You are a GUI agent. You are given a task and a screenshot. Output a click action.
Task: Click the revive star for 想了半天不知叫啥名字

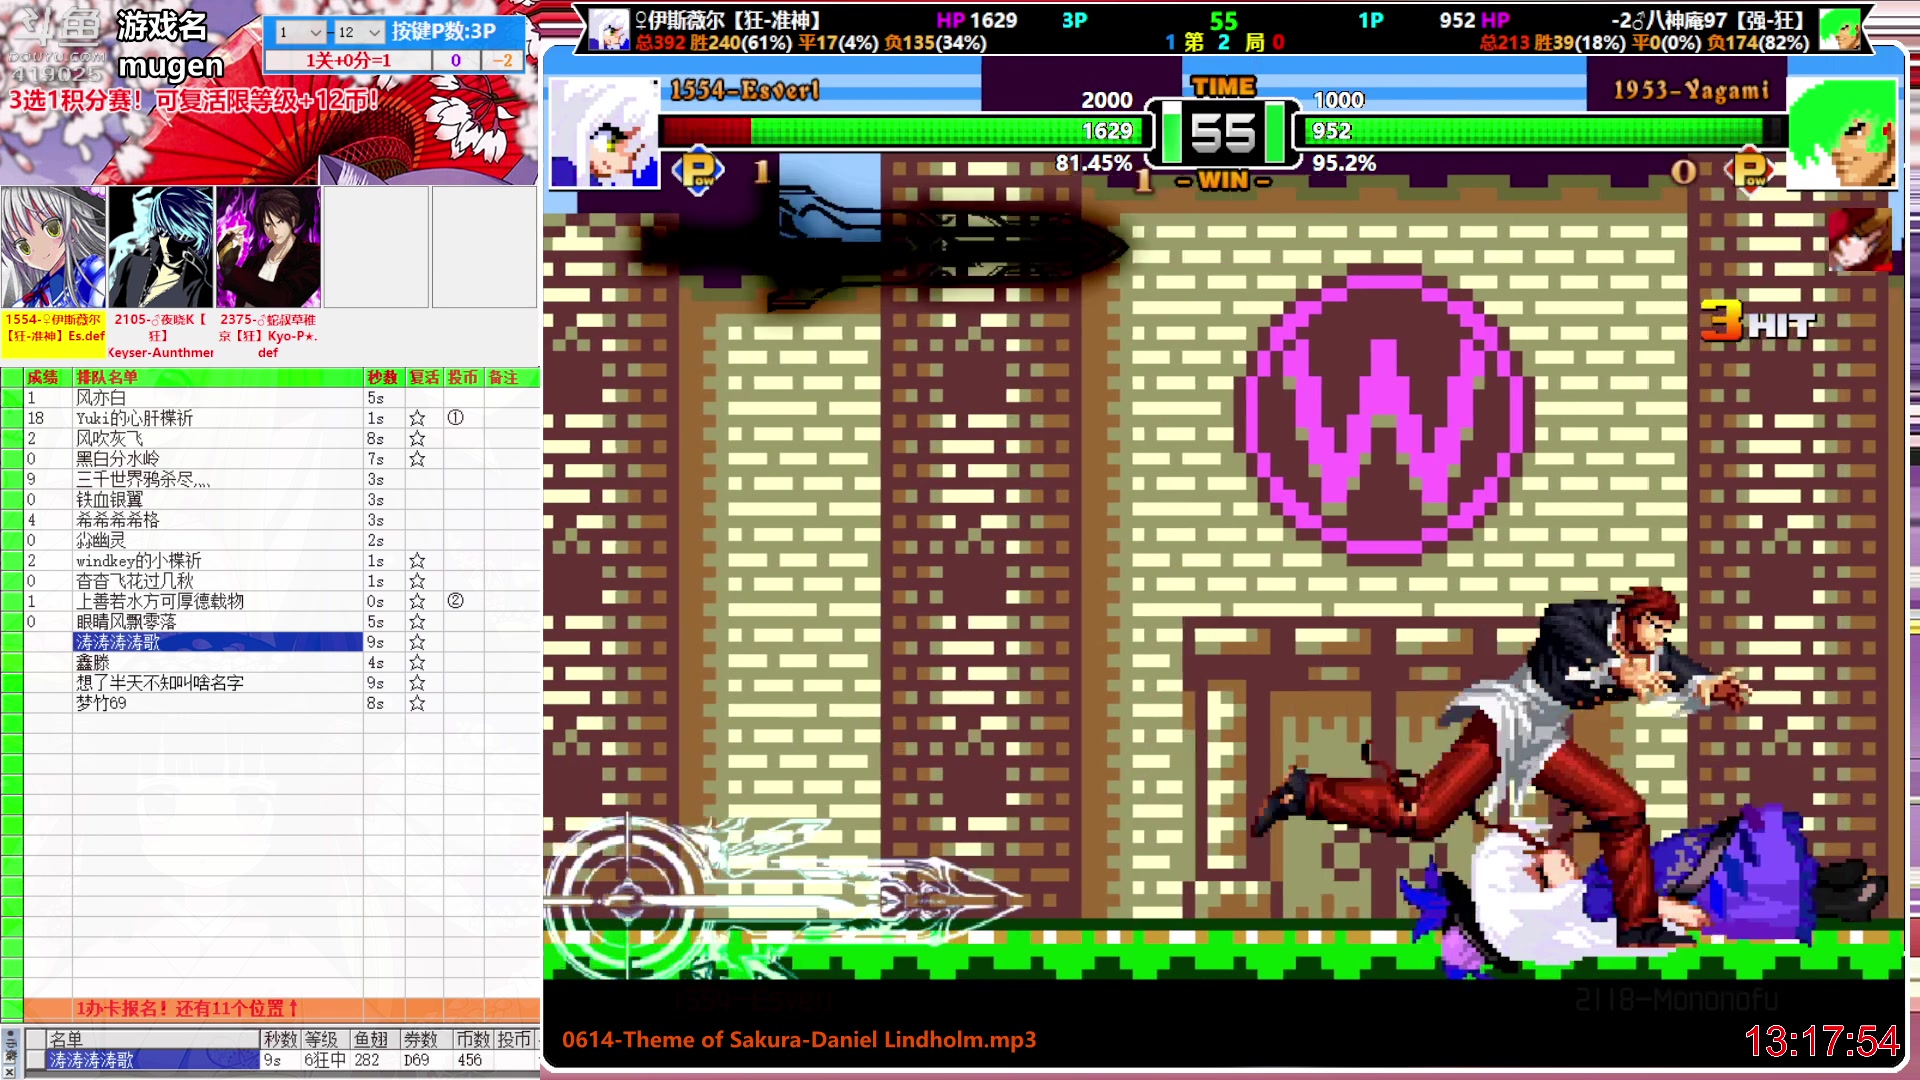coord(417,683)
